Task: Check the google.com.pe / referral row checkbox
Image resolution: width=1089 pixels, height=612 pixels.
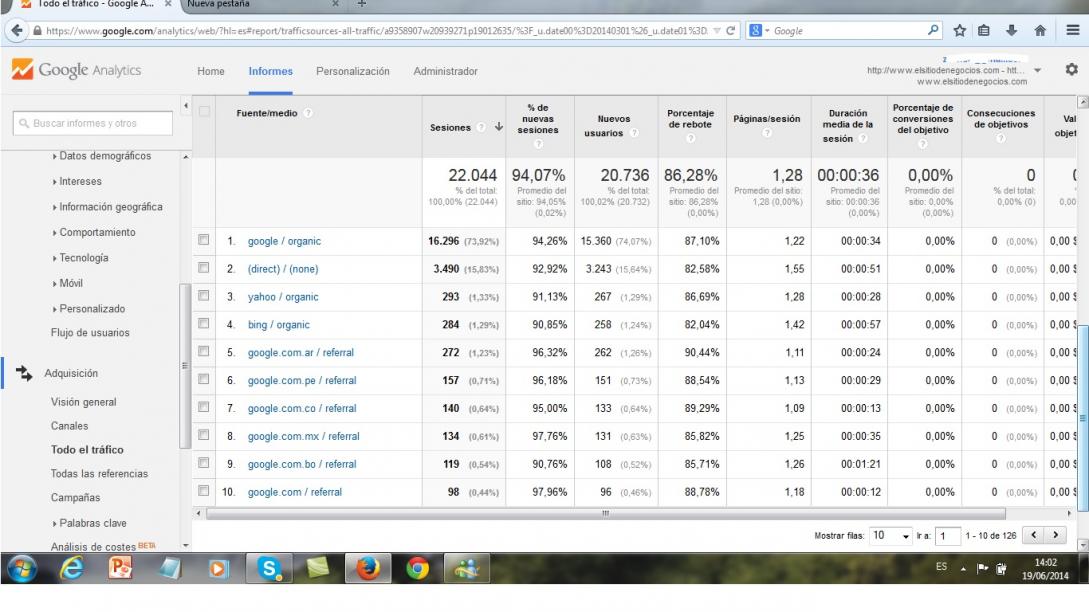Action: coord(203,379)
